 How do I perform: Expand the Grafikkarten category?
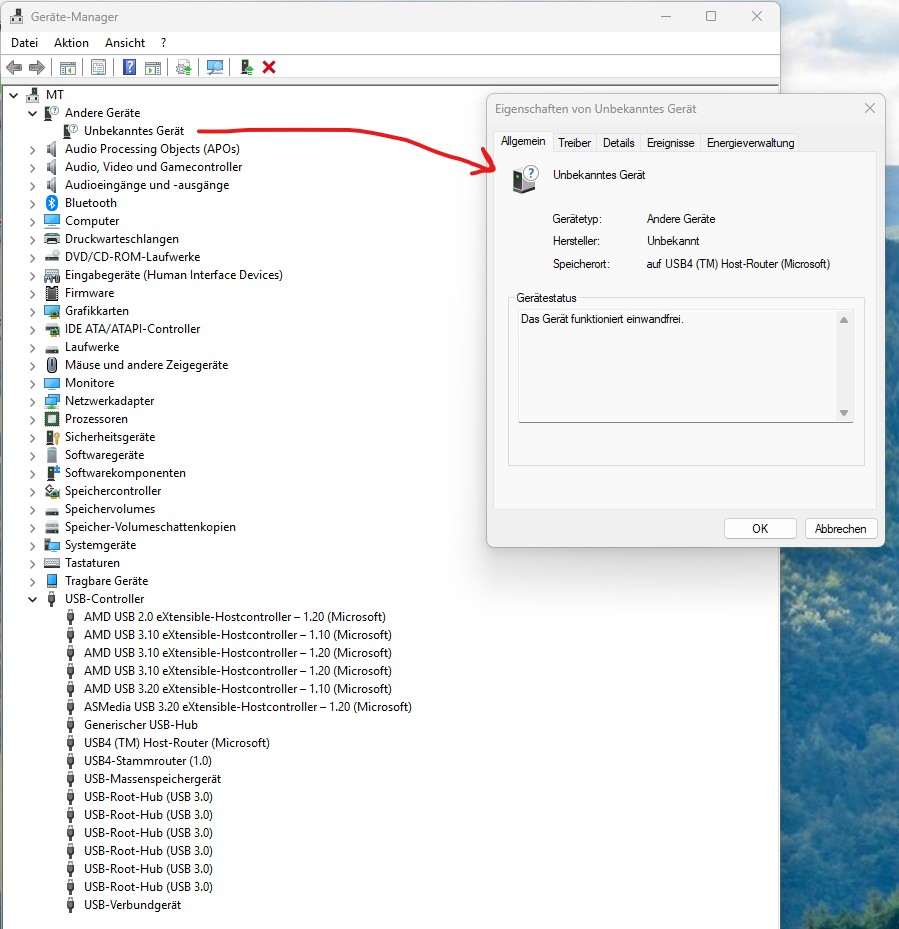(33, 312)
